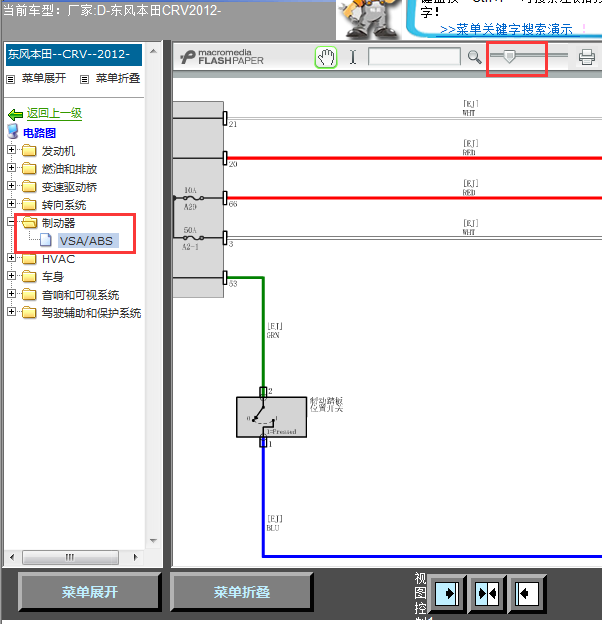Click the view control left-arrow button
The width and height of the screenshot is (602, 624).
pyautogui.click(x=527, y=594)
